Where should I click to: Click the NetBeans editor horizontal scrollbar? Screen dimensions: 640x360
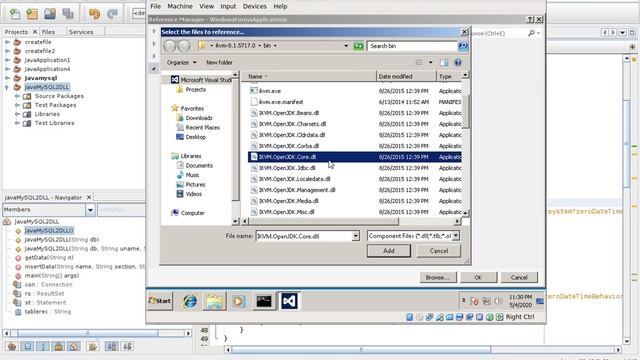[x=361, y=349]
